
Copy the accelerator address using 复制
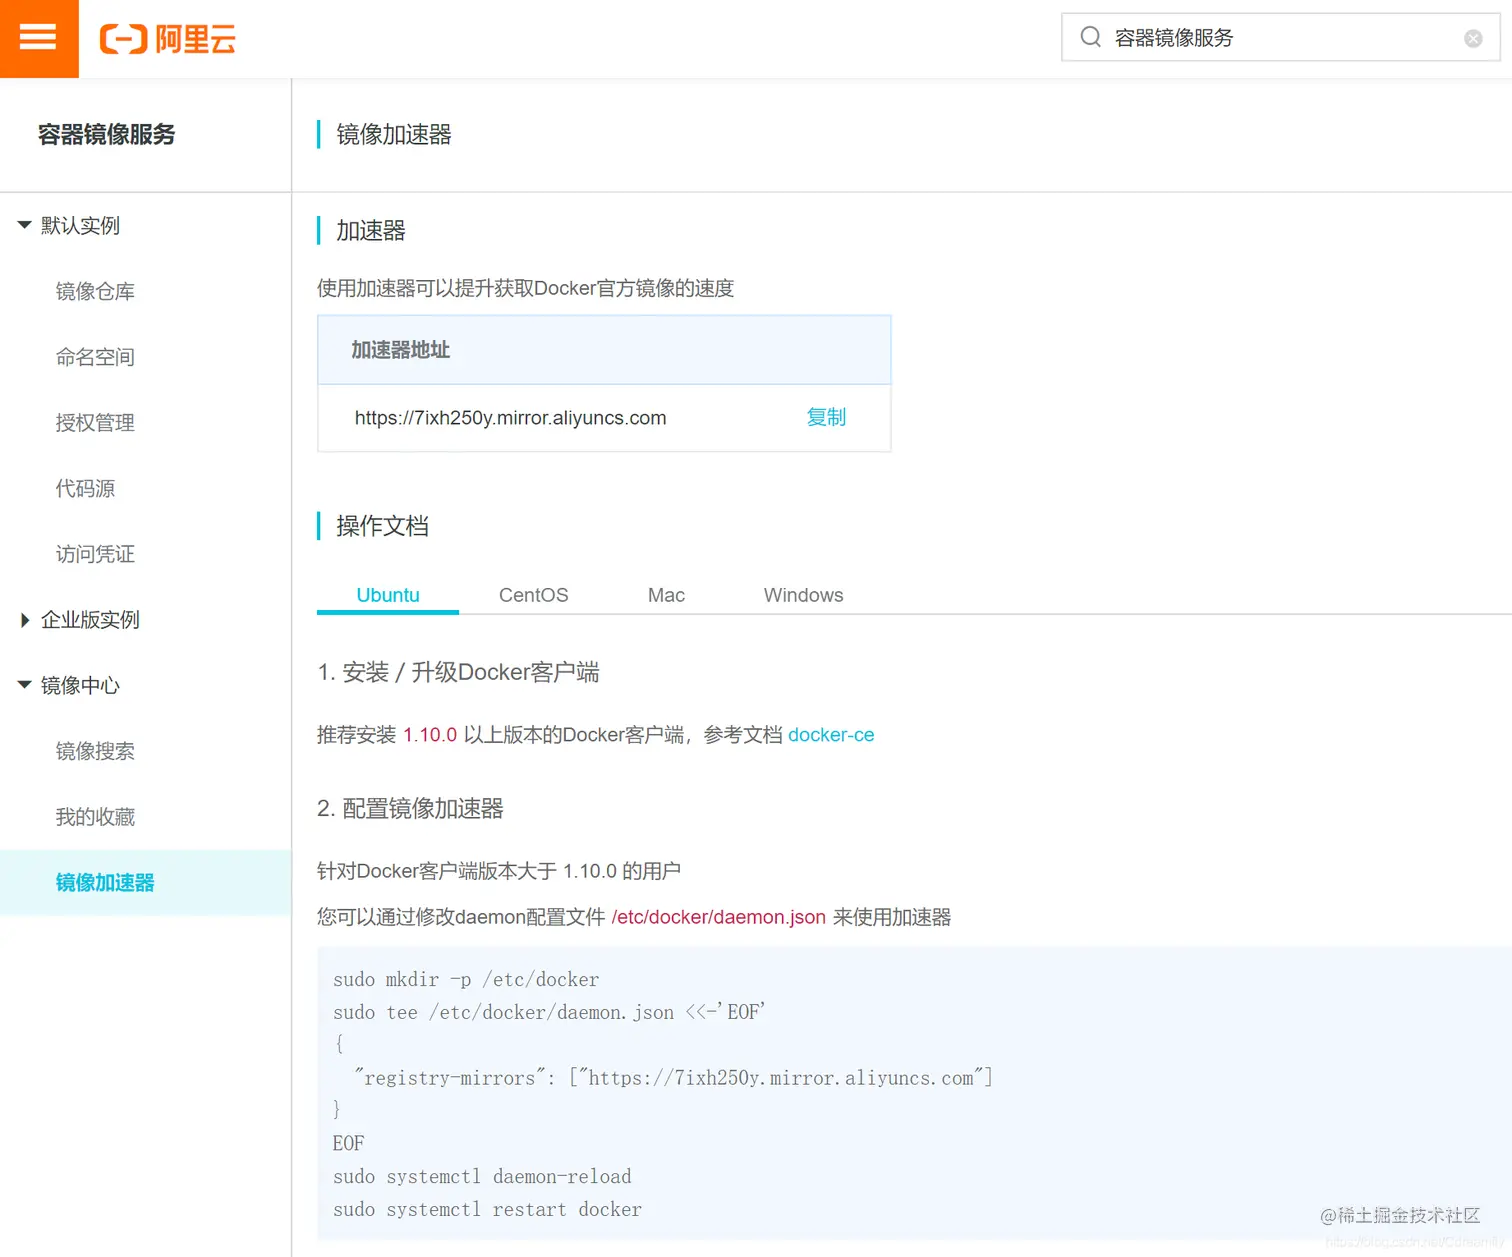(826, 418)
